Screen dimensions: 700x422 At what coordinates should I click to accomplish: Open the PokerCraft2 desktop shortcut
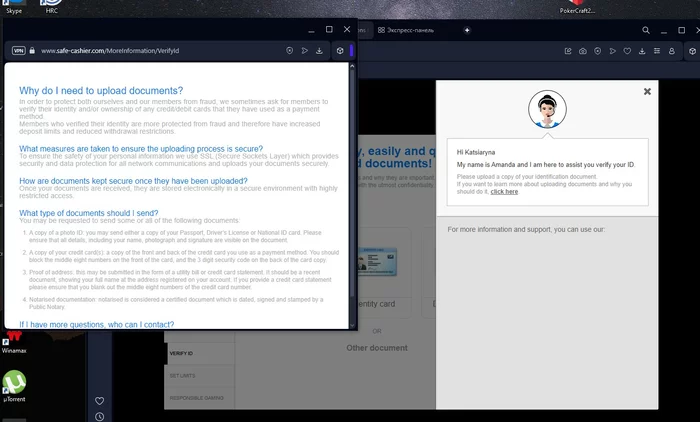click(577, 7)
